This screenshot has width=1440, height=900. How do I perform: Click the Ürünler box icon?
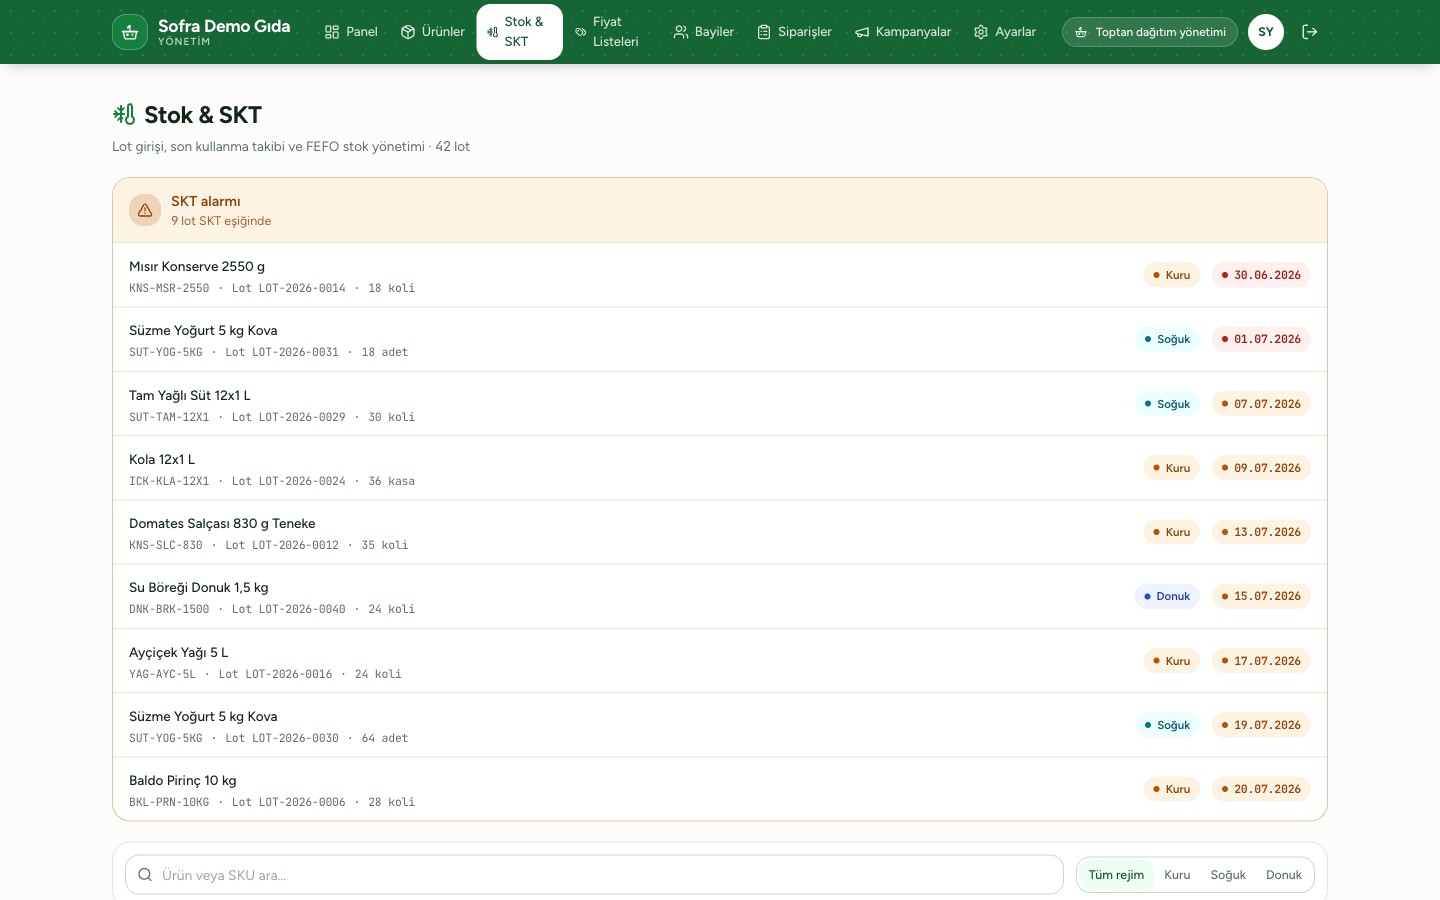(408, 32)
